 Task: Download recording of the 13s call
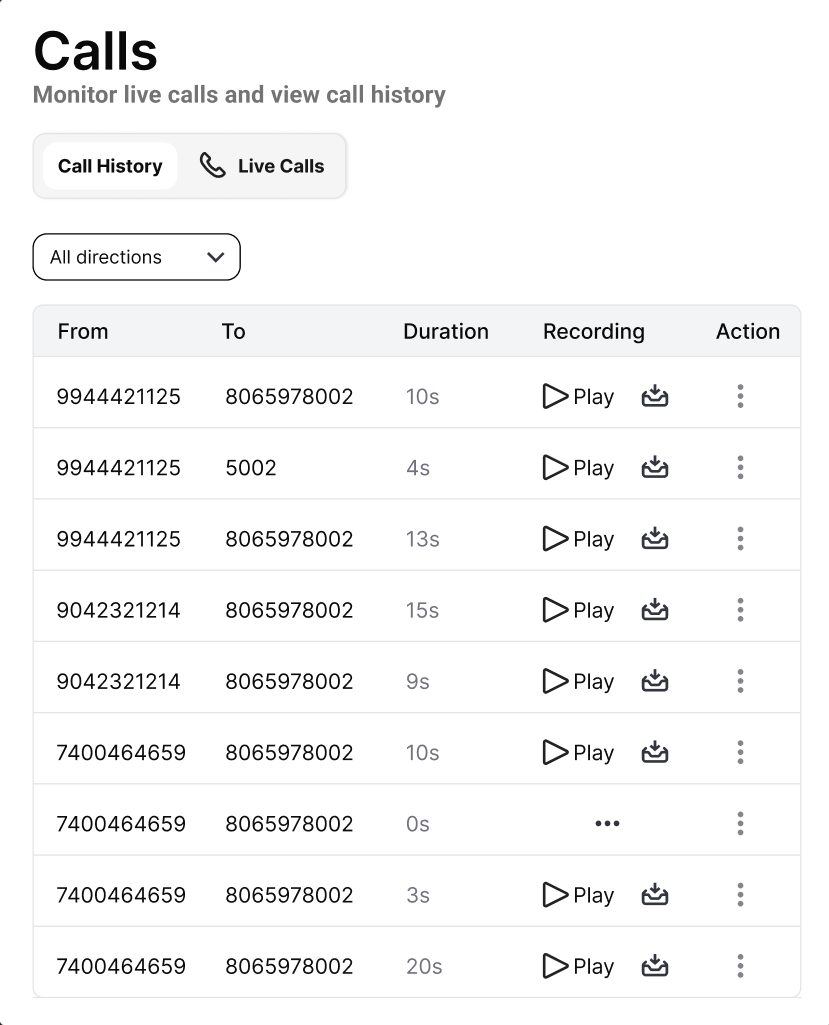[x=654, y=539]
